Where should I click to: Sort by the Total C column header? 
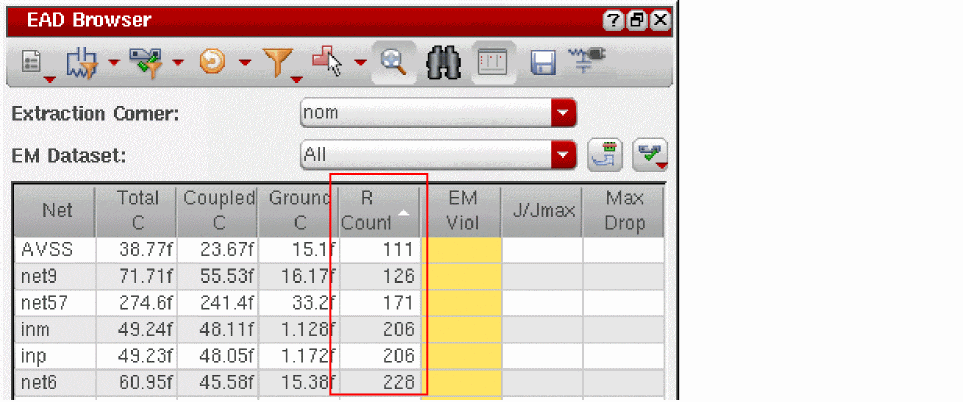137,211
